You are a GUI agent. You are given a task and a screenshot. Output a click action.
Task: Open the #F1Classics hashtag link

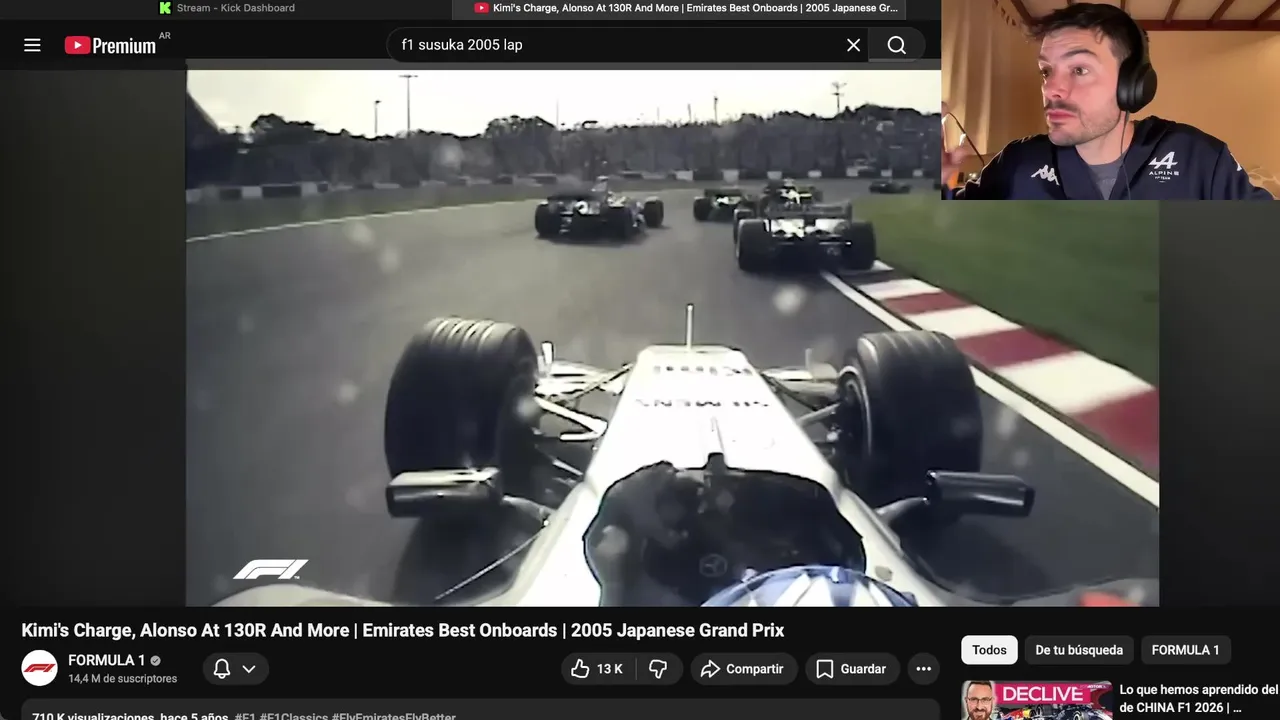tap(294, 716)
